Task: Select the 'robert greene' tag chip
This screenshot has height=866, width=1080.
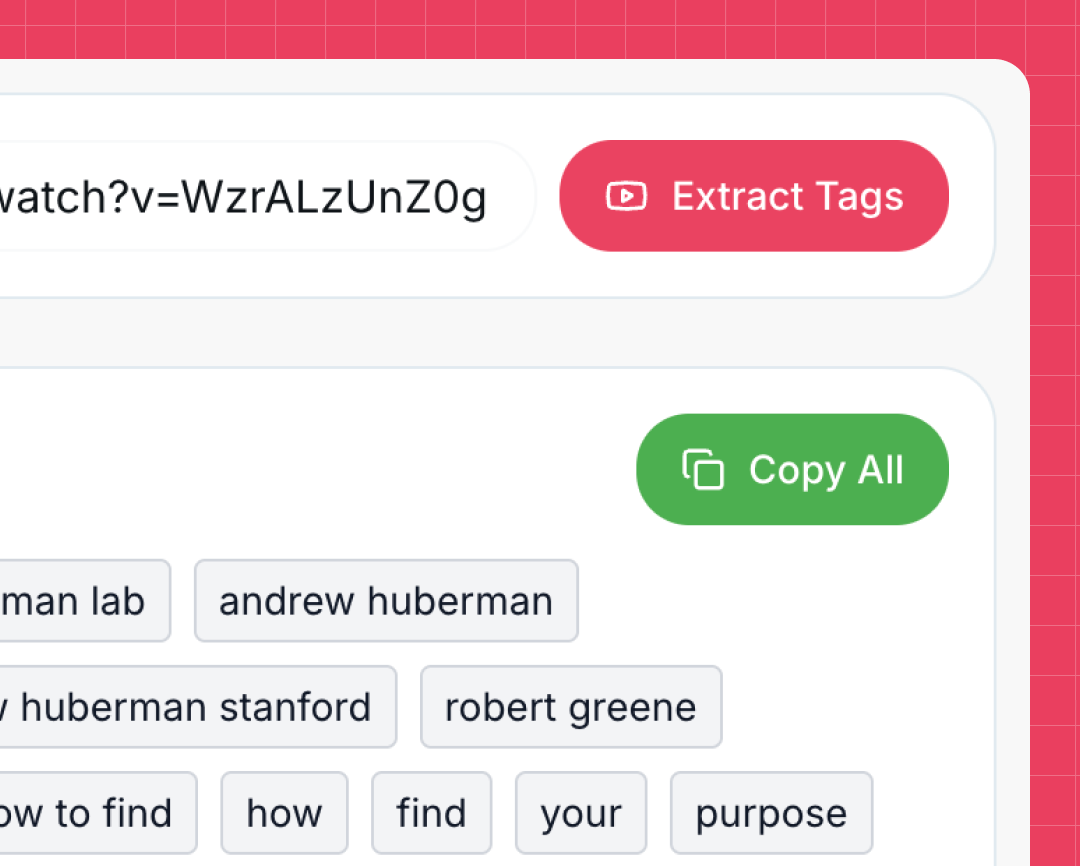Action: tap(571, 707)
